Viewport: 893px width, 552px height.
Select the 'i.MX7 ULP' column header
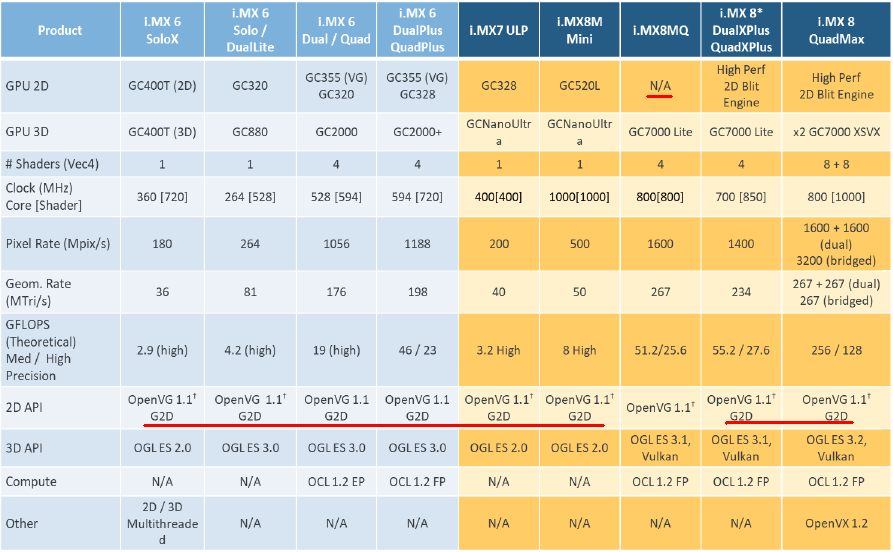tap(499, 30)
